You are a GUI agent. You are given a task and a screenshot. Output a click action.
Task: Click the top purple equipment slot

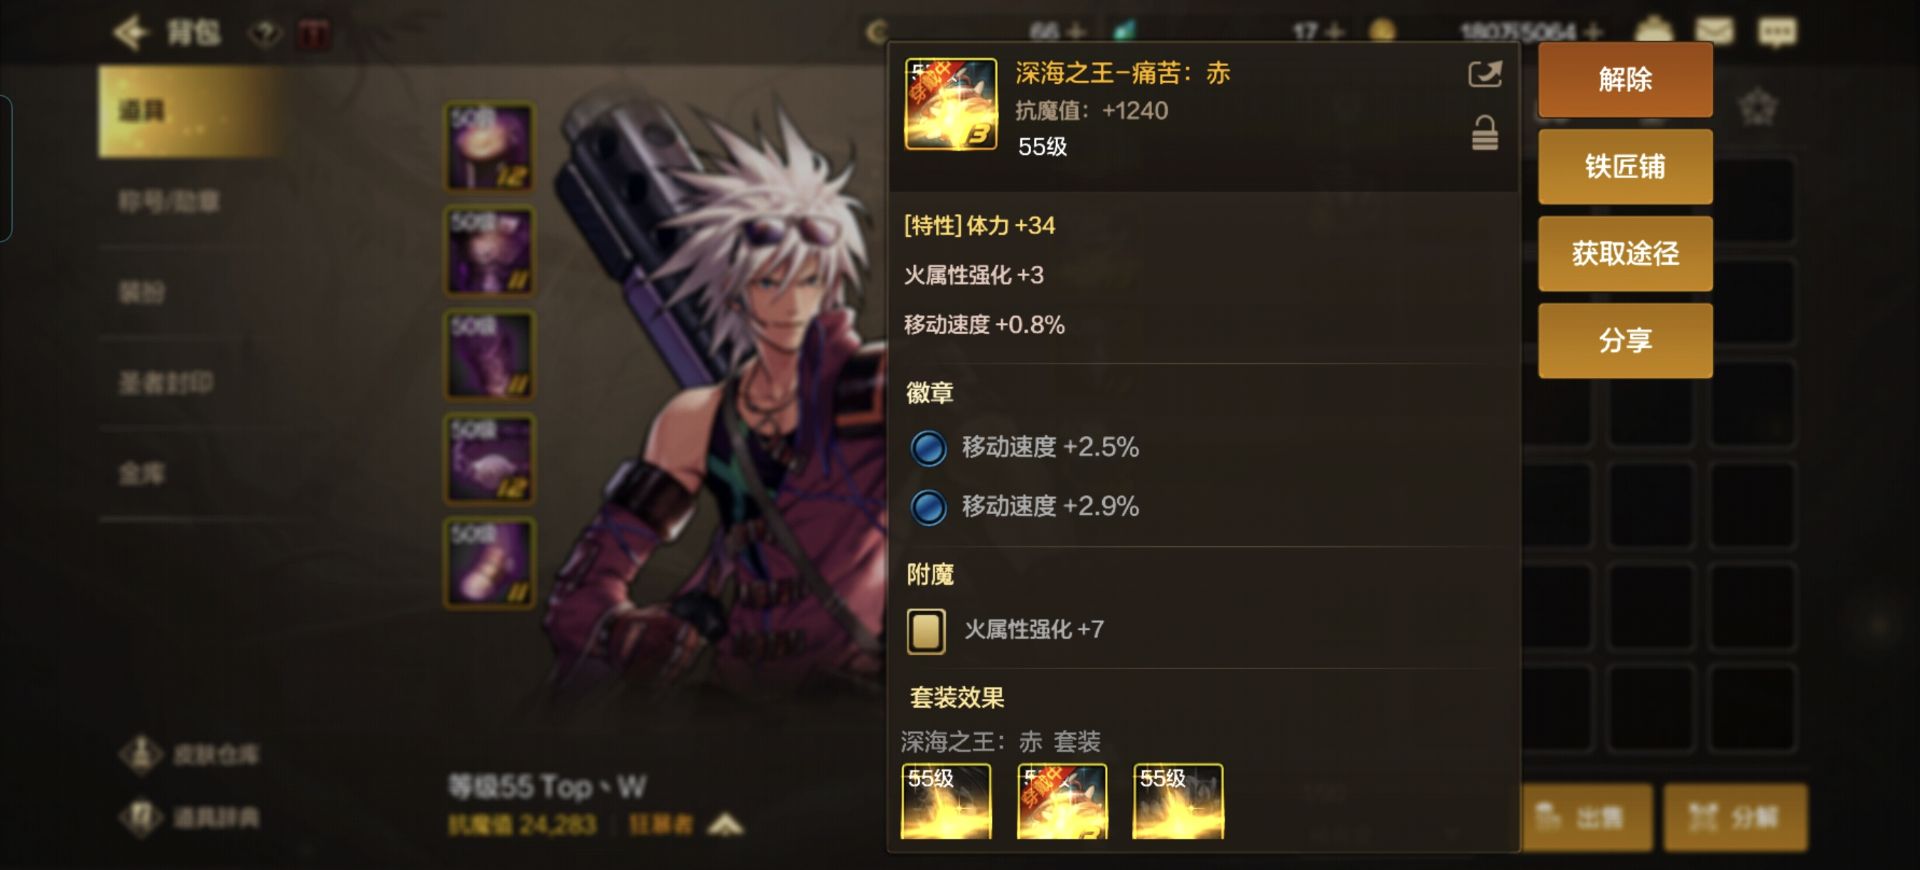point(490,146)
